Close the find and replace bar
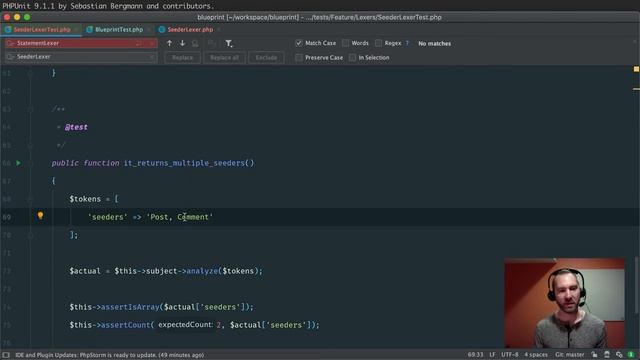The width and height of the screenshot is (640, 360). tap(635, 41)
